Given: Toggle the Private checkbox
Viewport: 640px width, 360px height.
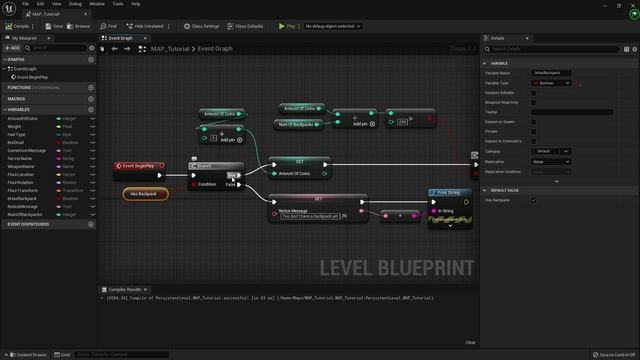Looking at the screenshot, I should point(533,131).
